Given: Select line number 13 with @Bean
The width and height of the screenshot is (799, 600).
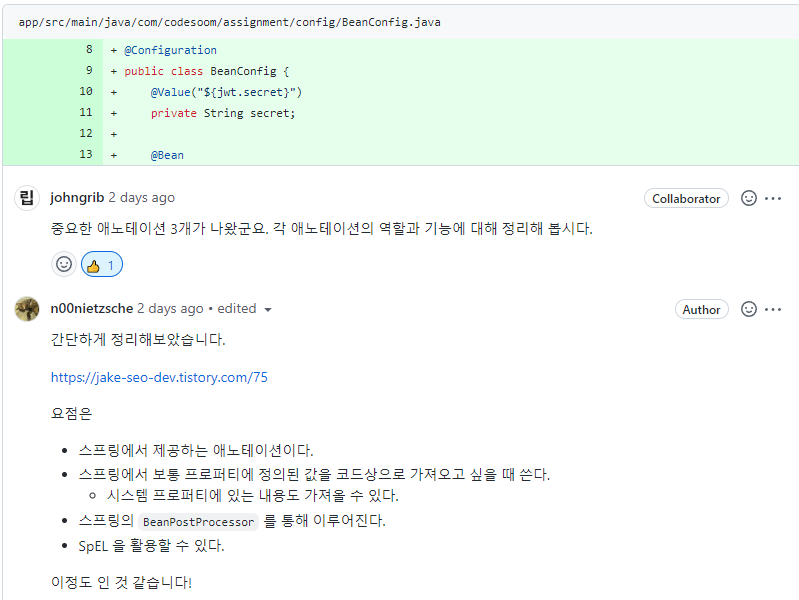Looking at the screenshot, I should tap(86, 155).
